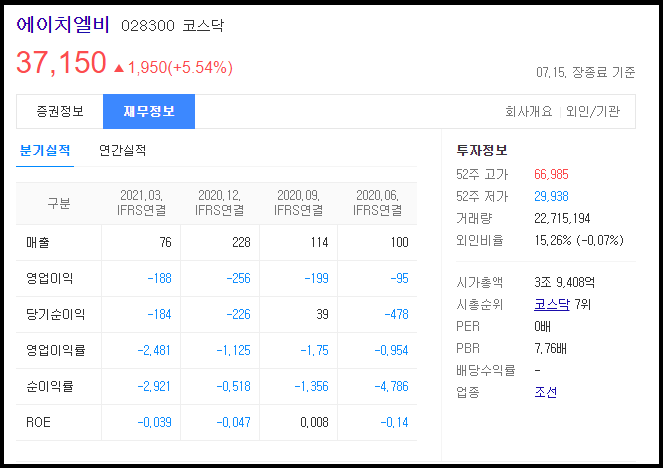Image resolution: width=663 pixels, height=468 pixels.
Task: Click the PER value 0배
Action: 542,326
